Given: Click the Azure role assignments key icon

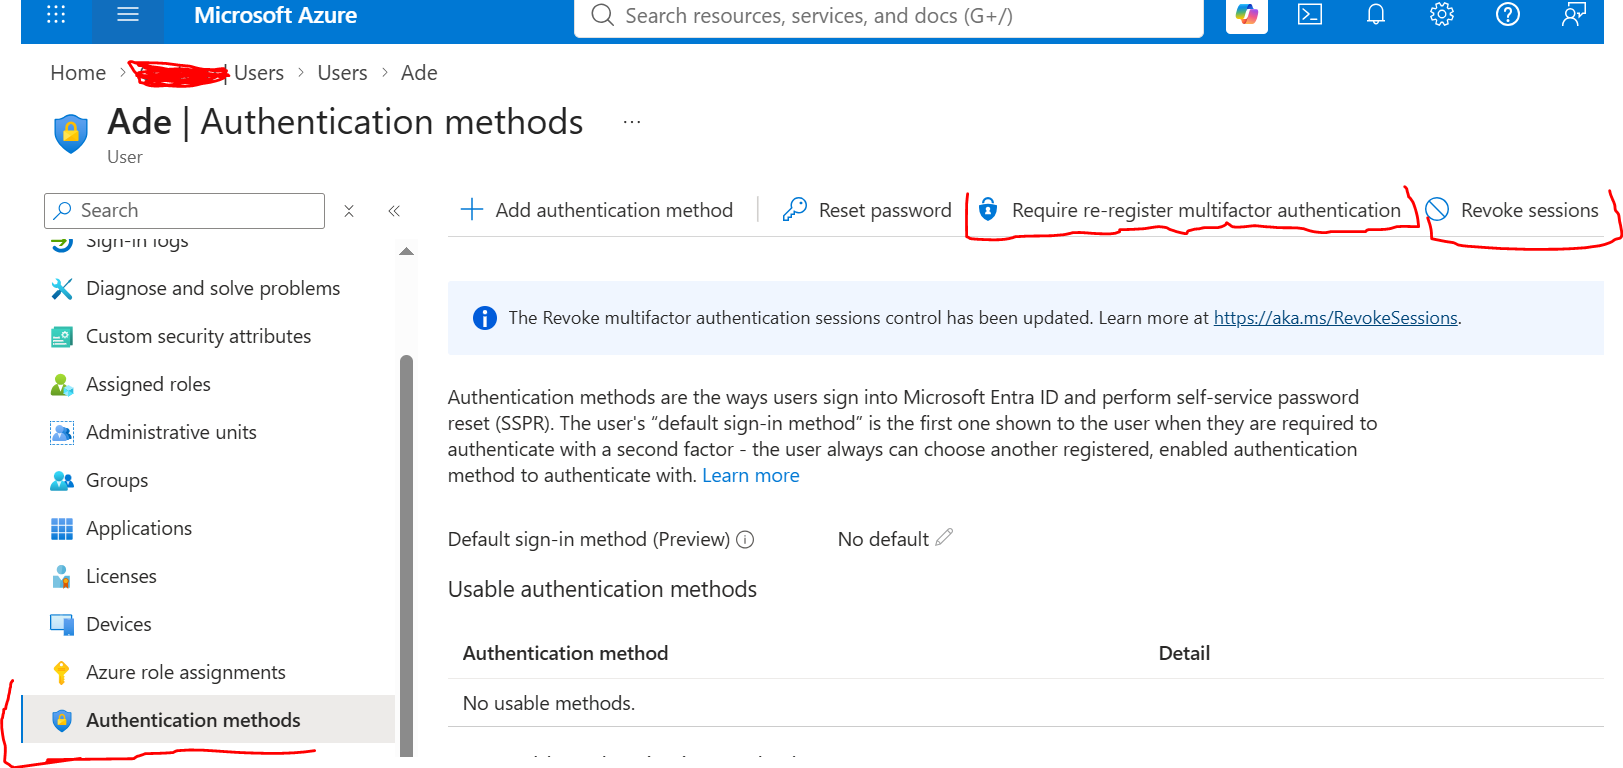Looking at the screenshot, I should point(62,673).
